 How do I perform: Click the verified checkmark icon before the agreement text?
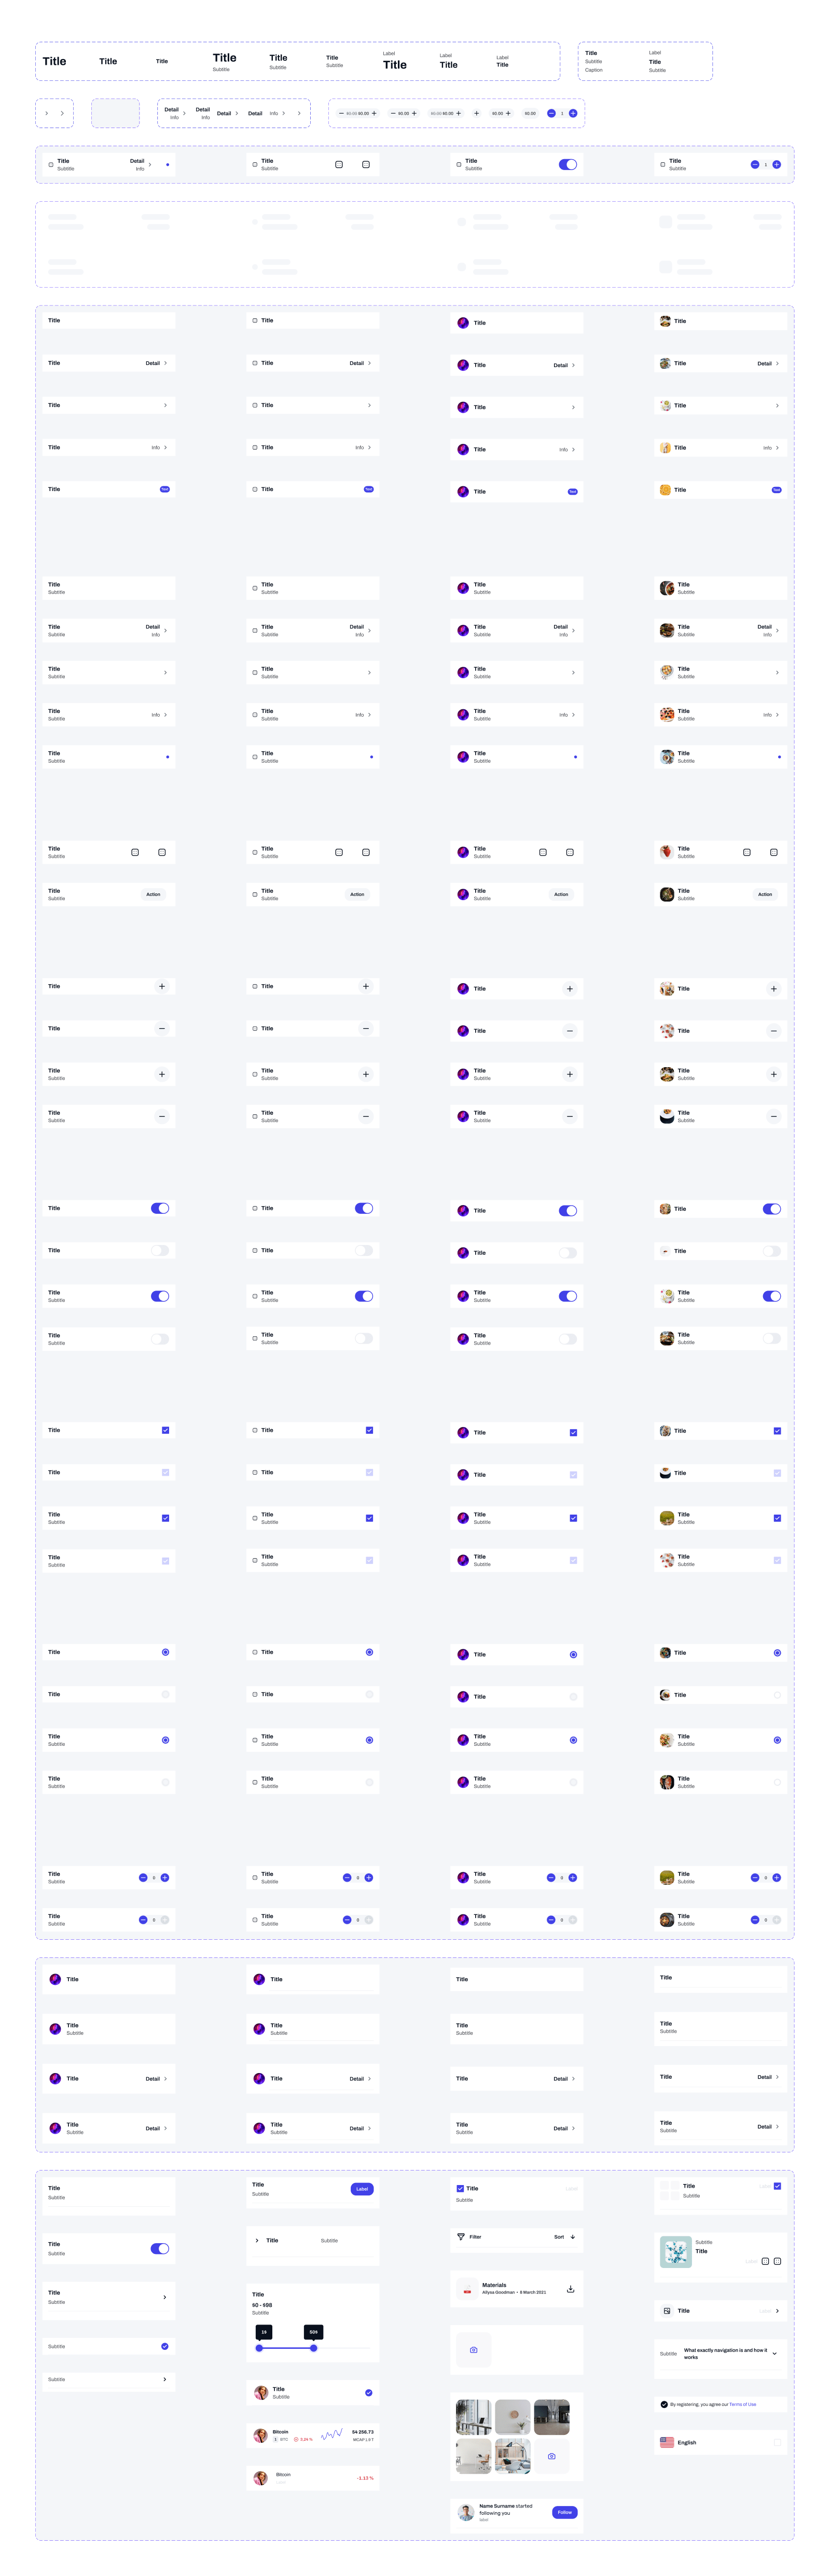664,2404
